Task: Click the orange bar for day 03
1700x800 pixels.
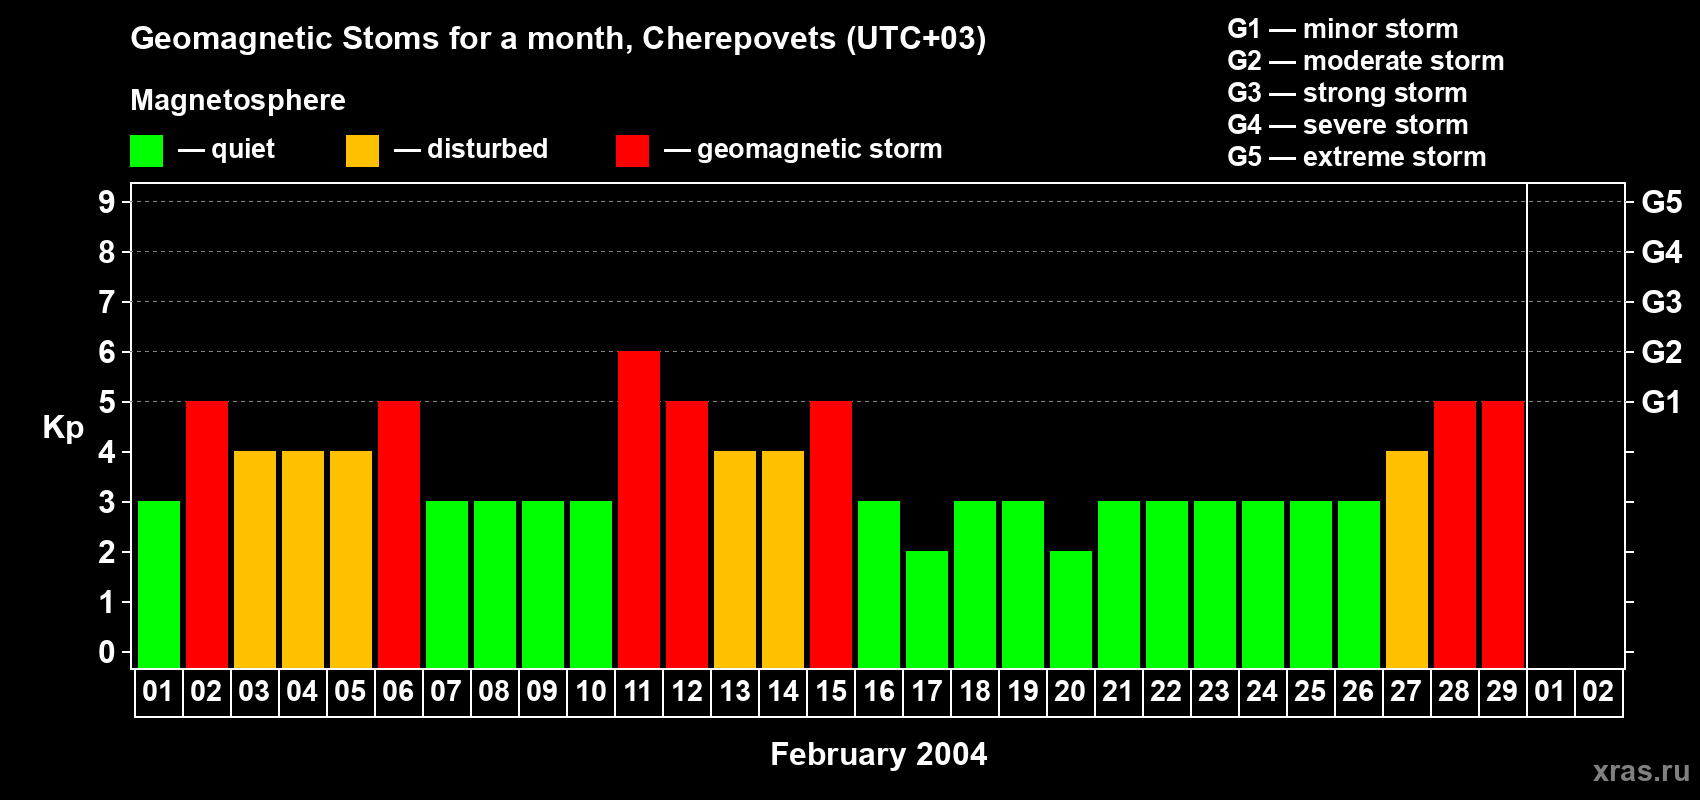Action: (255, 559)
